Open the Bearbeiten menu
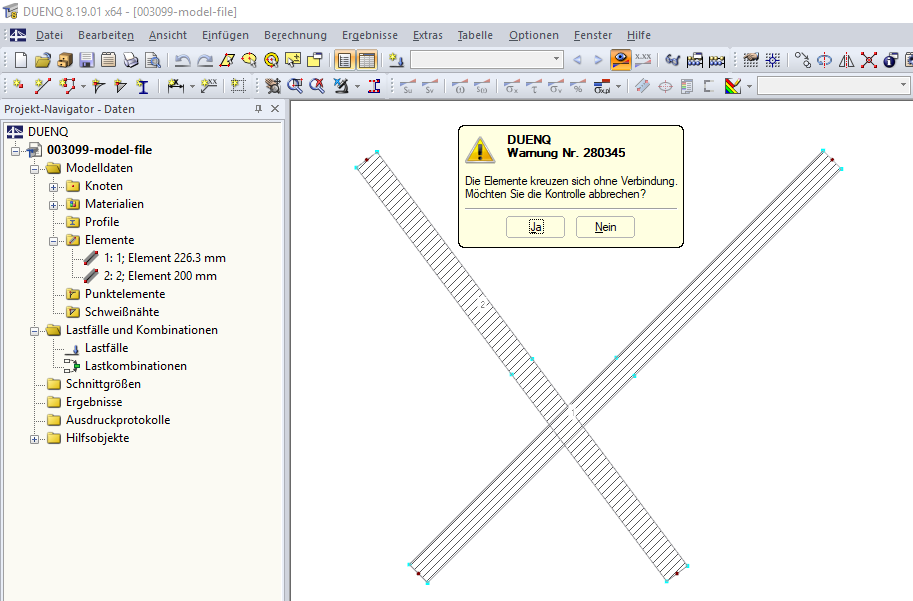Image resolution: width=913 pixels, height=601 pixels. 106,35
